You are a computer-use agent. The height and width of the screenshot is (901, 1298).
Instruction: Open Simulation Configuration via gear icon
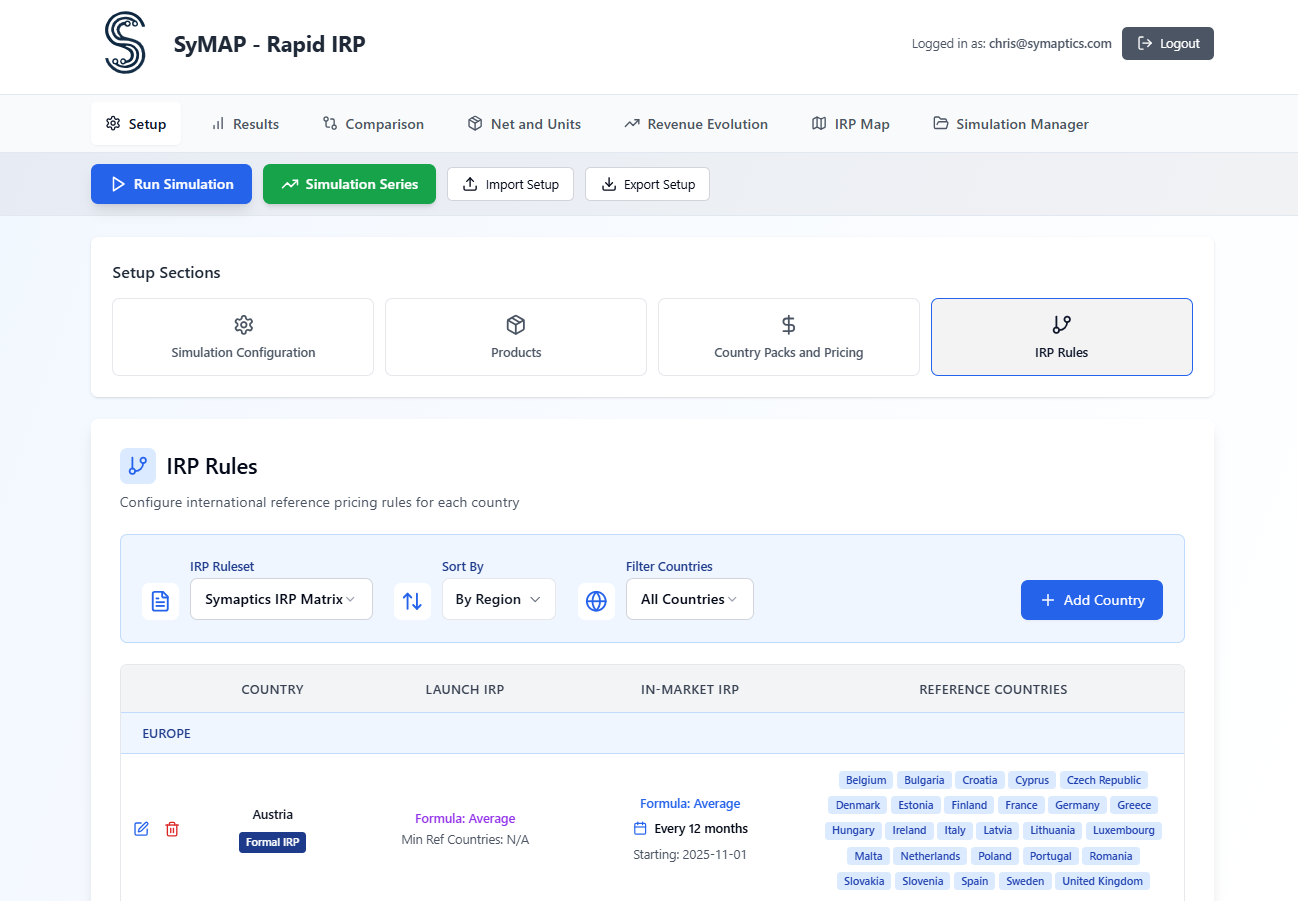coord(242,325)
